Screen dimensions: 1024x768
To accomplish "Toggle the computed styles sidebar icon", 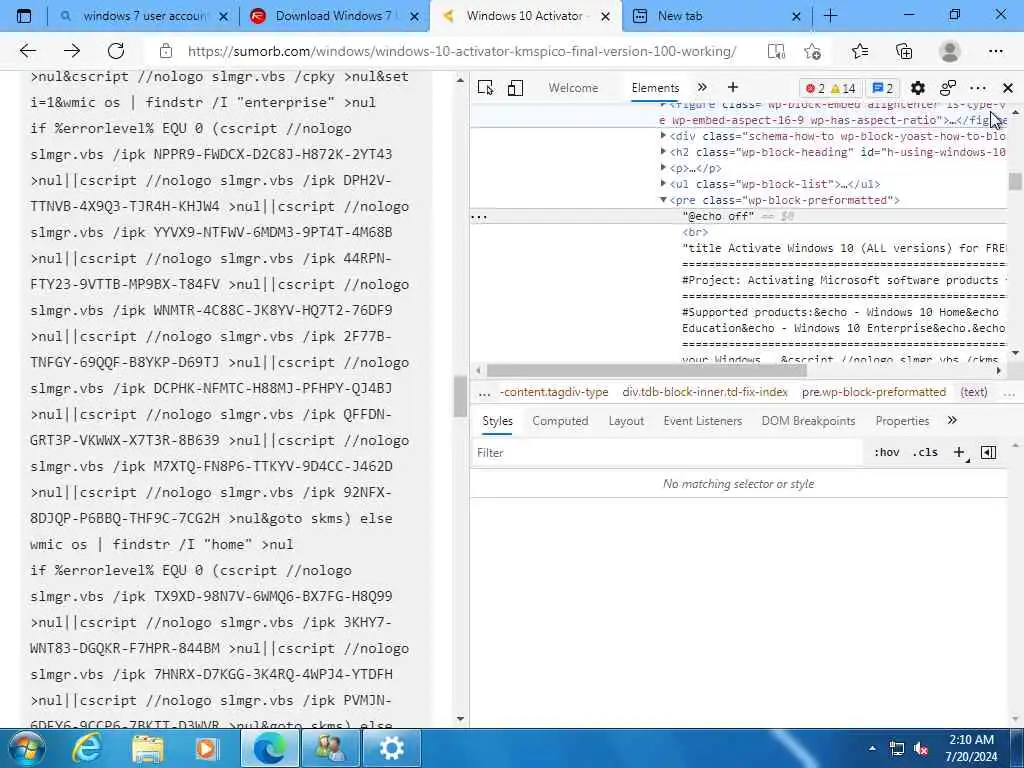I will click(989, 453).
